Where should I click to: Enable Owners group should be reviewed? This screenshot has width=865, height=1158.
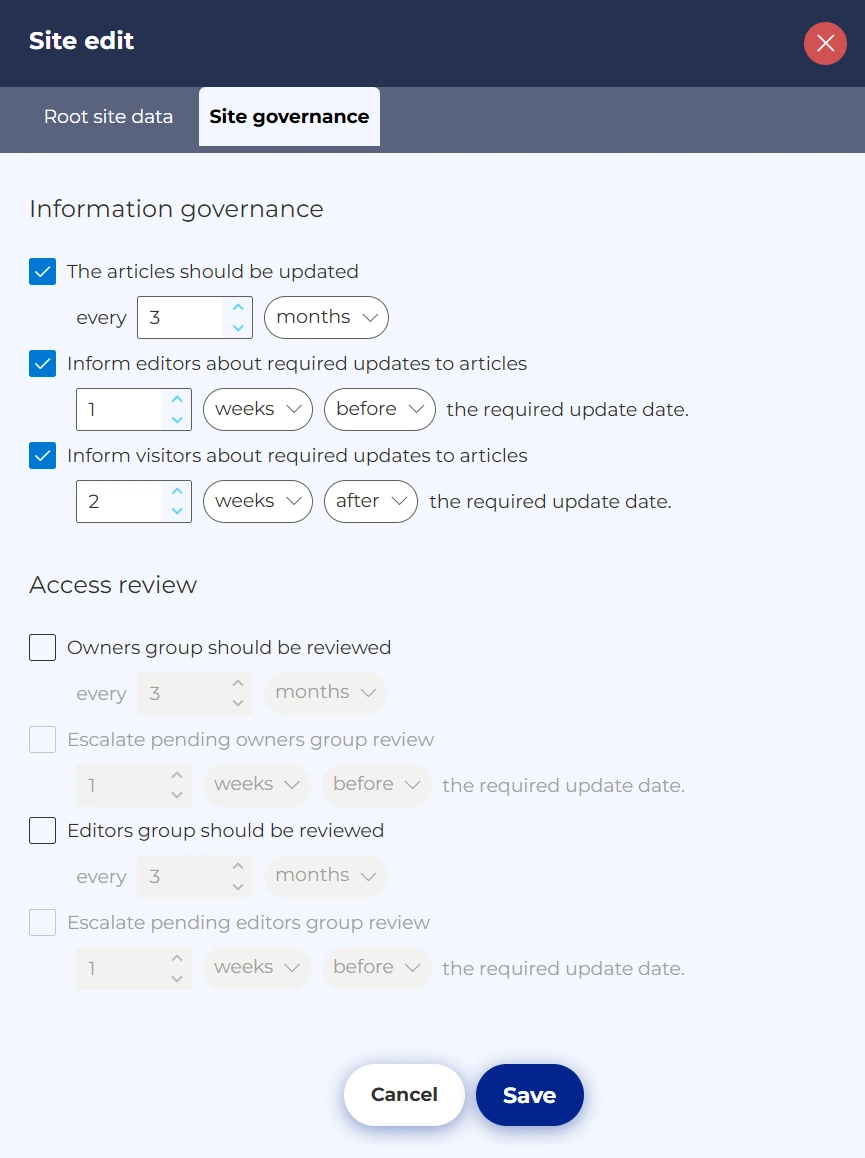pos(42,648)
